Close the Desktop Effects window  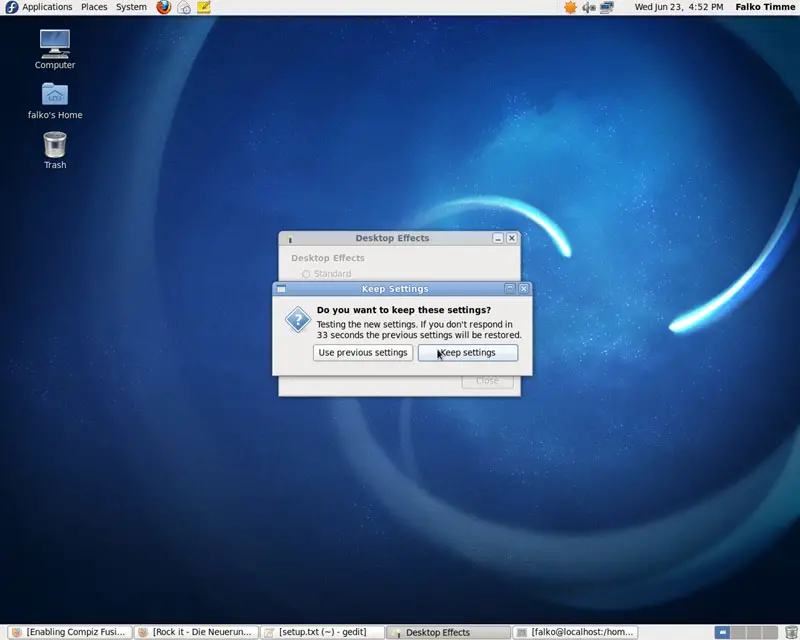tap(512, 238)
